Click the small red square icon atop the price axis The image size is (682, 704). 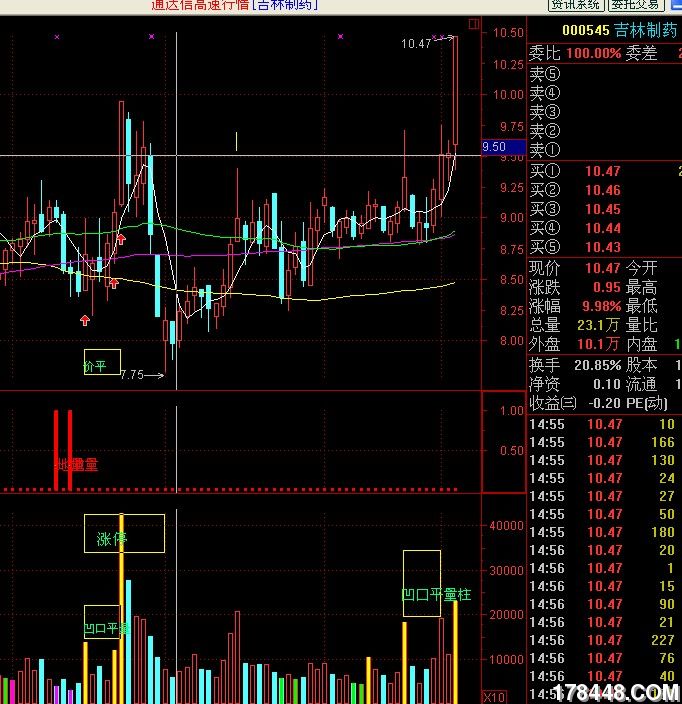(473, 24)
